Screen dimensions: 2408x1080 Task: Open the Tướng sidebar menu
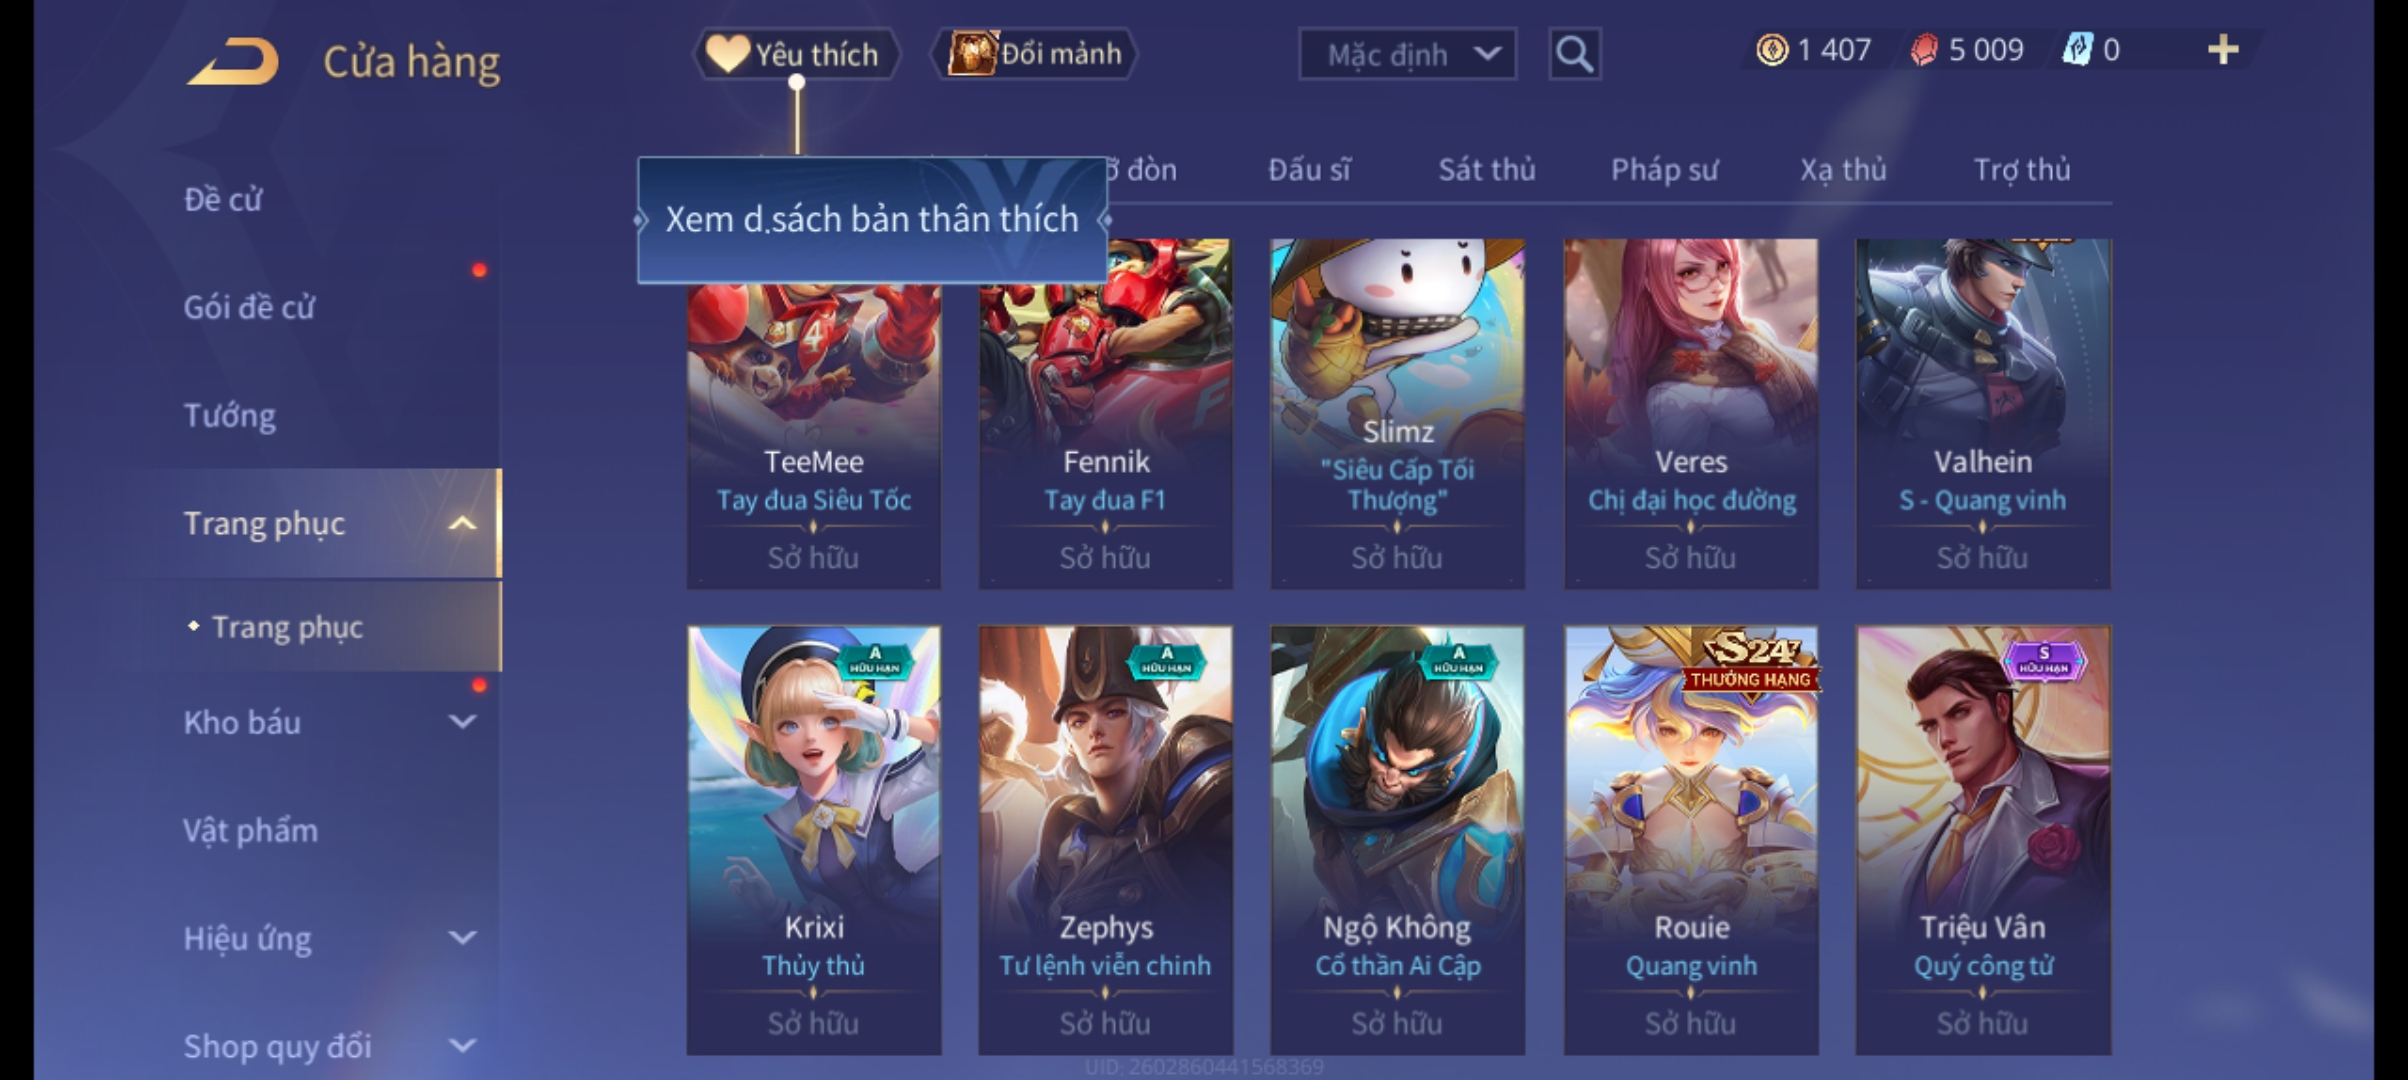coord(230,415)
